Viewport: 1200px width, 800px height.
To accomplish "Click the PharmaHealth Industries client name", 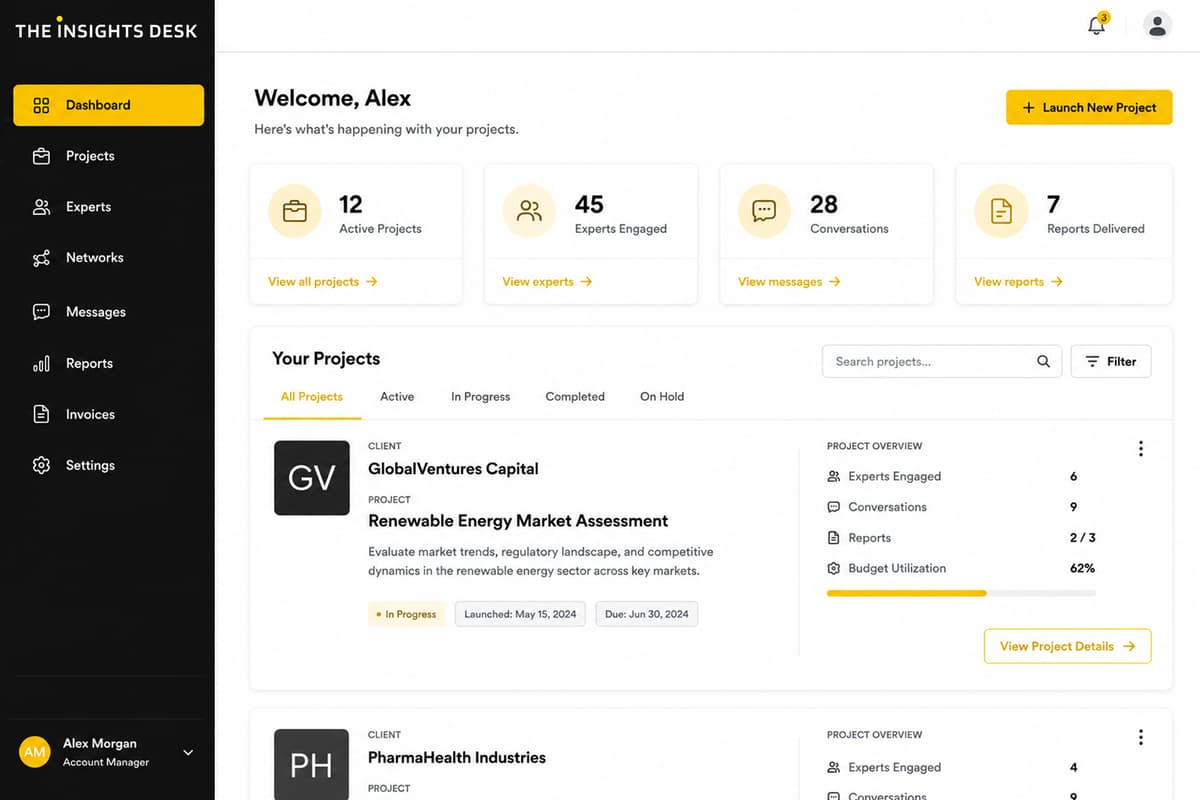I will click(457, 758).
